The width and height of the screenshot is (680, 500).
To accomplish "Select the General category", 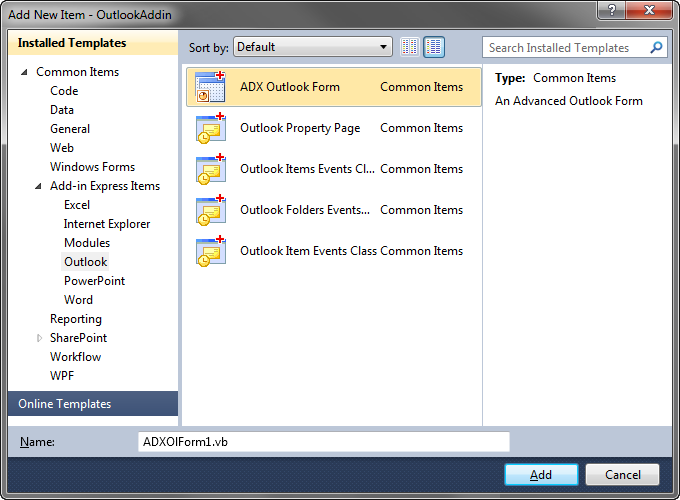I will pos(70,129).
